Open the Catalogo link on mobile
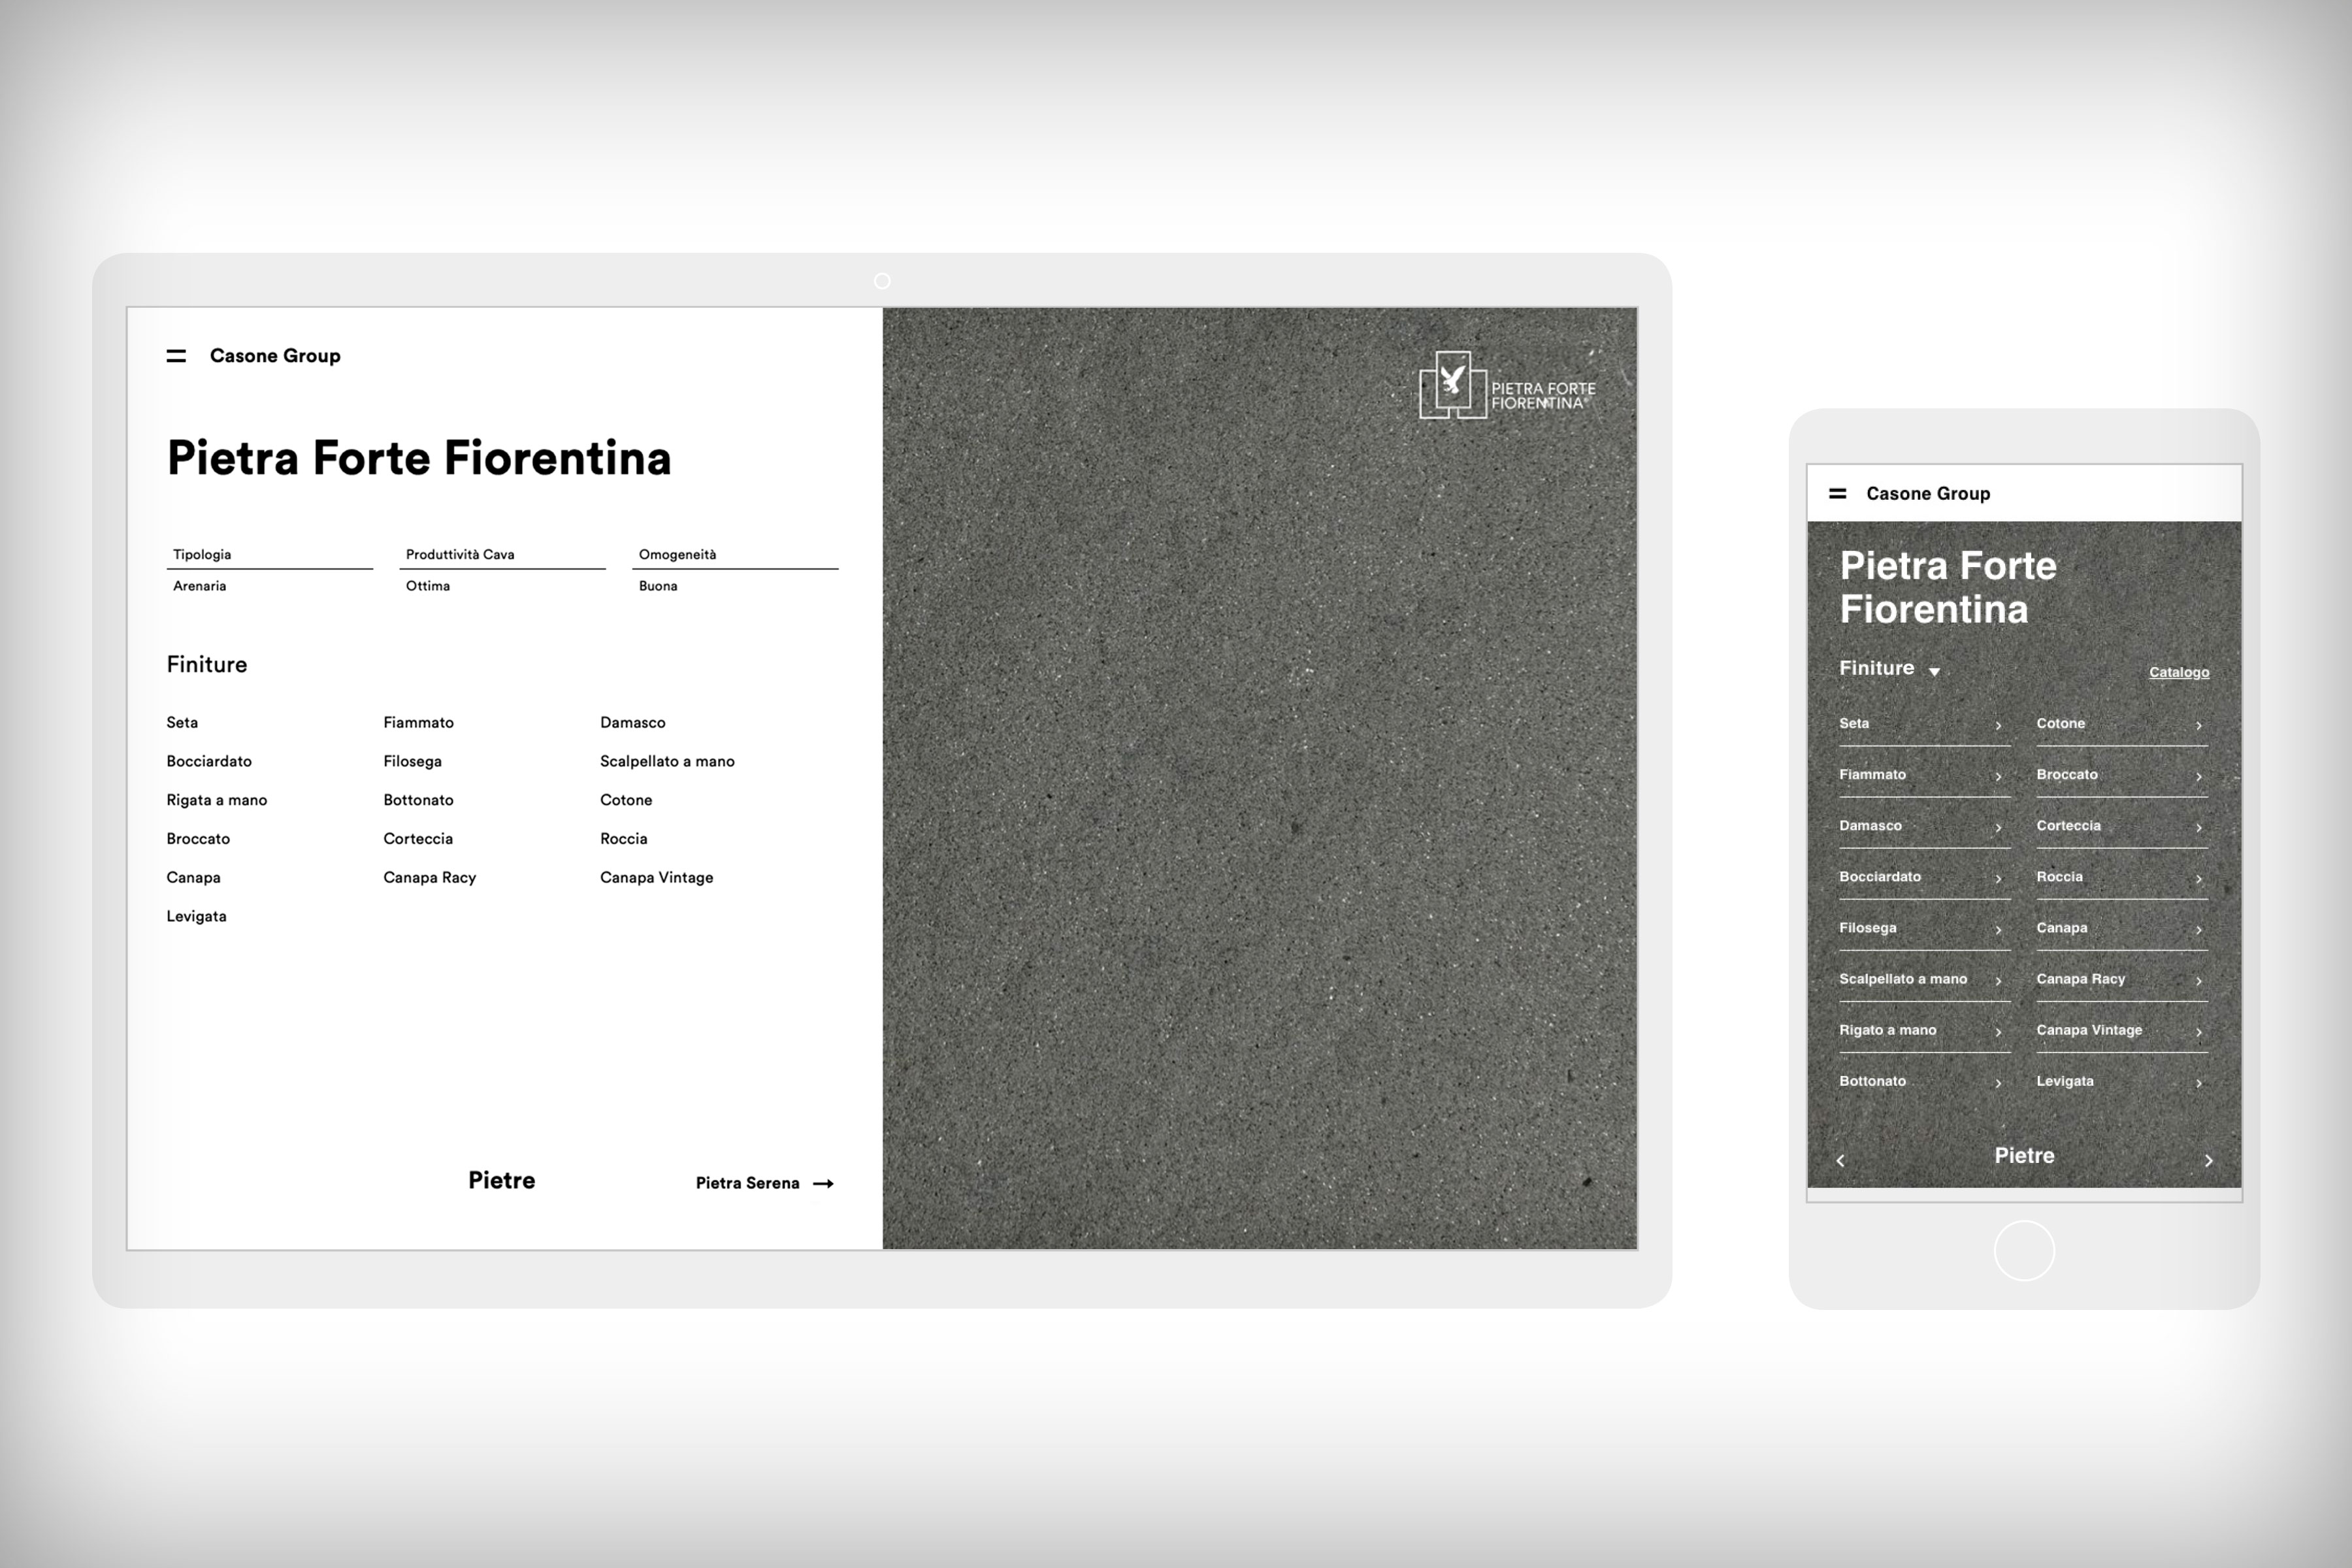This screenshot has width=2352, height=1568. (x=2179, y=672)
